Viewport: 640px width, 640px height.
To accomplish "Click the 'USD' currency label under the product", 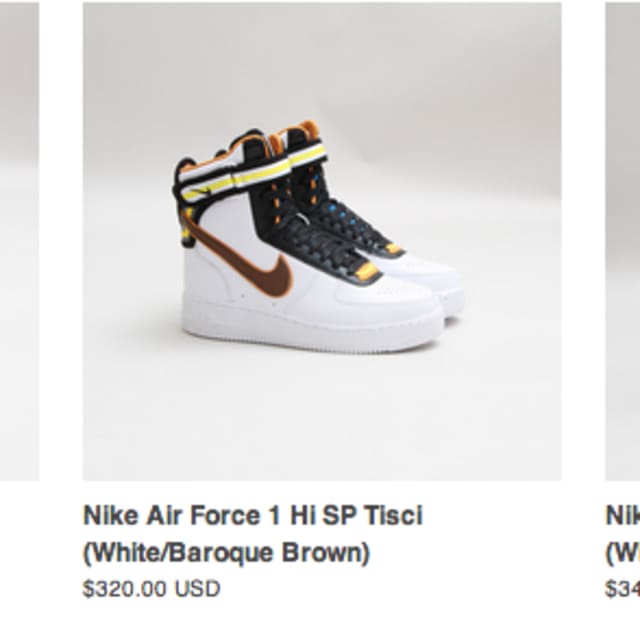I will 199,589.
